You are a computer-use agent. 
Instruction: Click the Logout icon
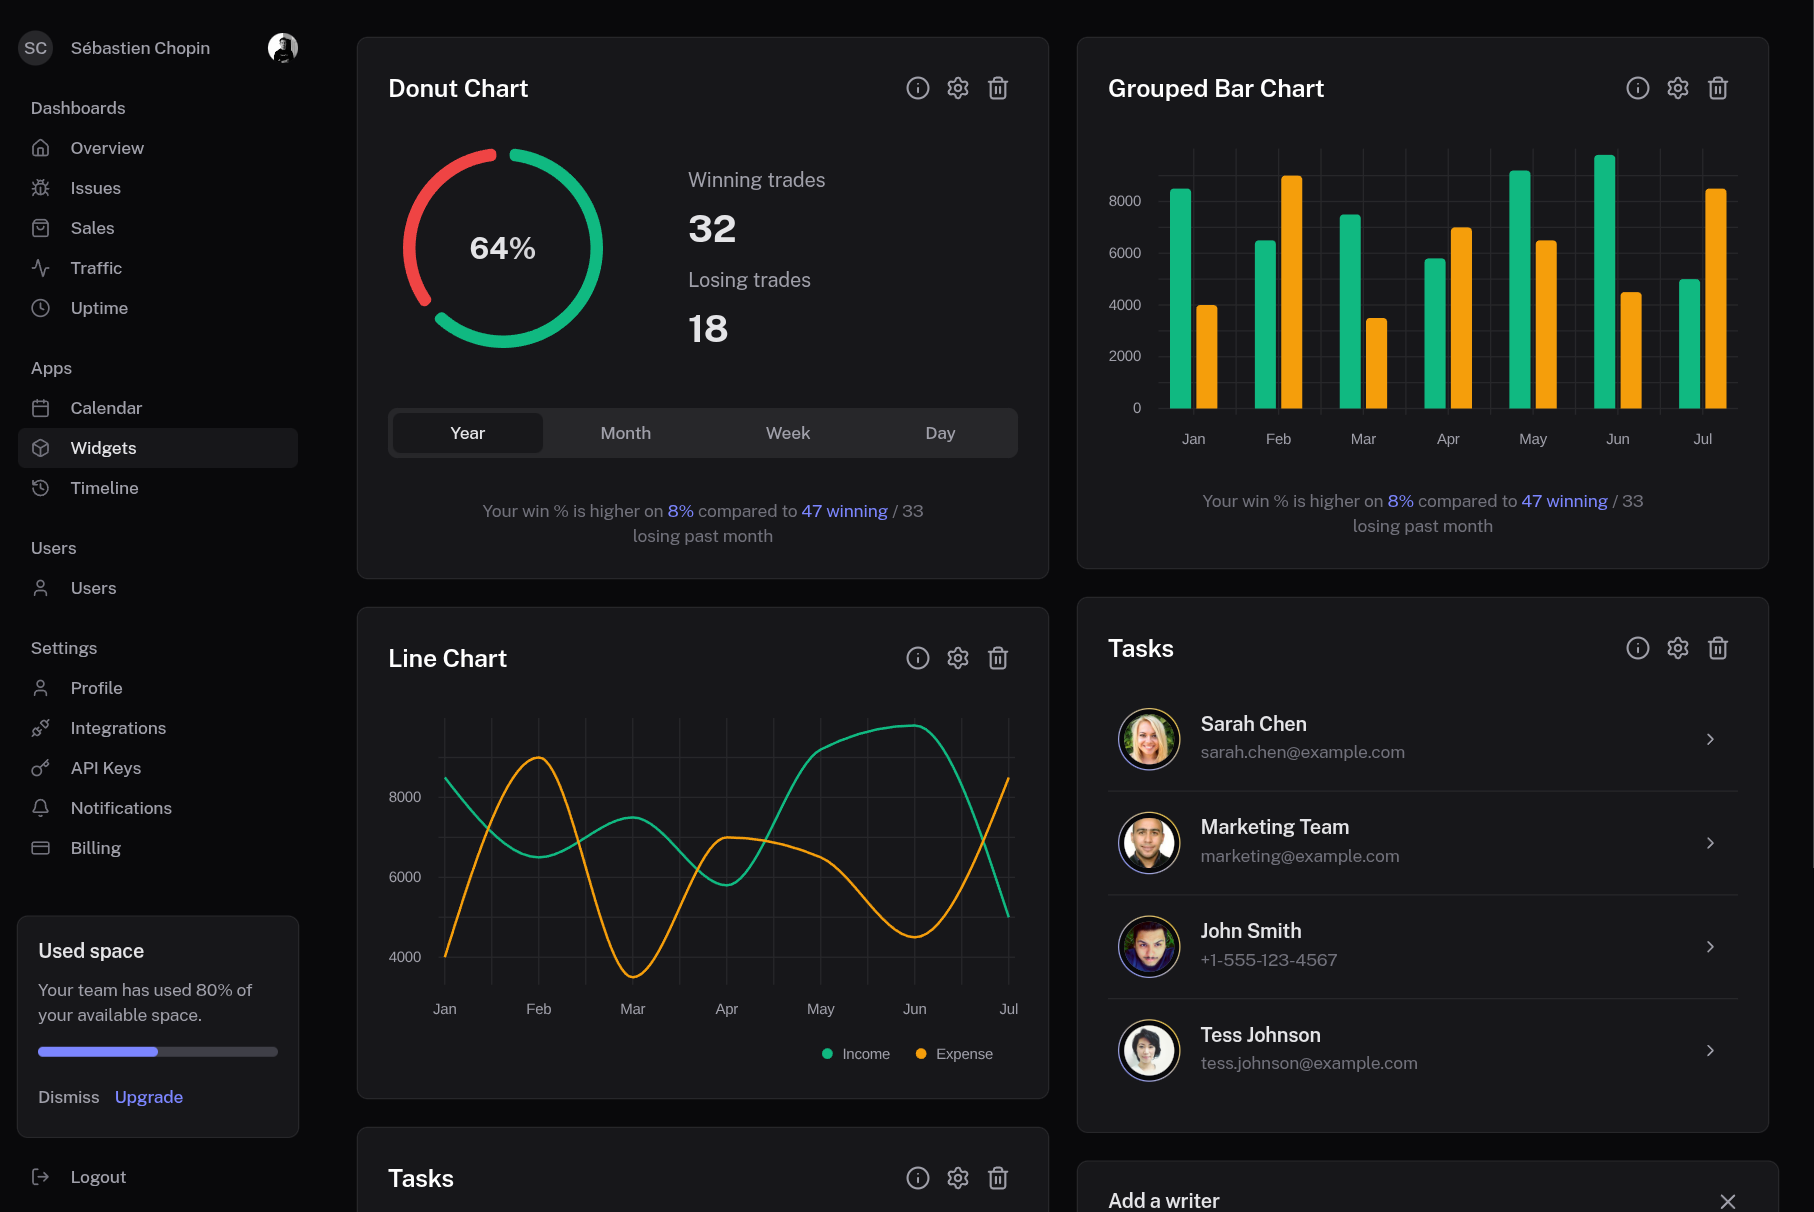click(x=40, y=1177)
